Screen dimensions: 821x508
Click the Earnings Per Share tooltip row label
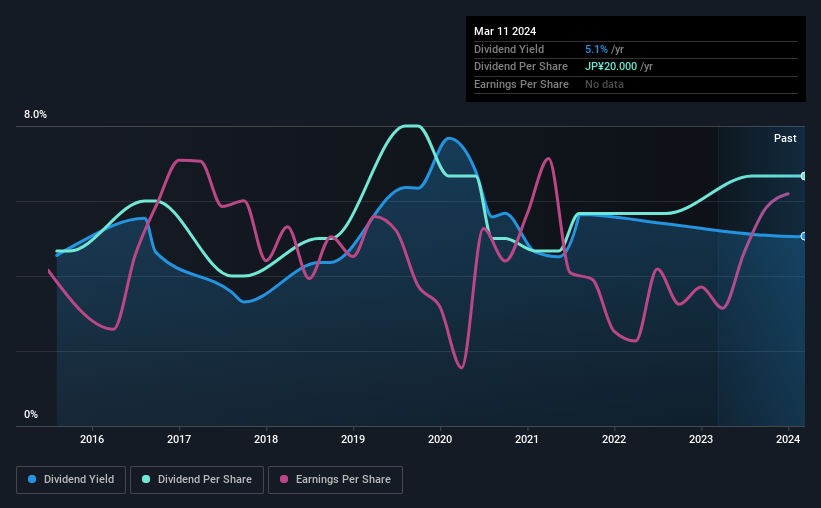(x=522, y=84)
